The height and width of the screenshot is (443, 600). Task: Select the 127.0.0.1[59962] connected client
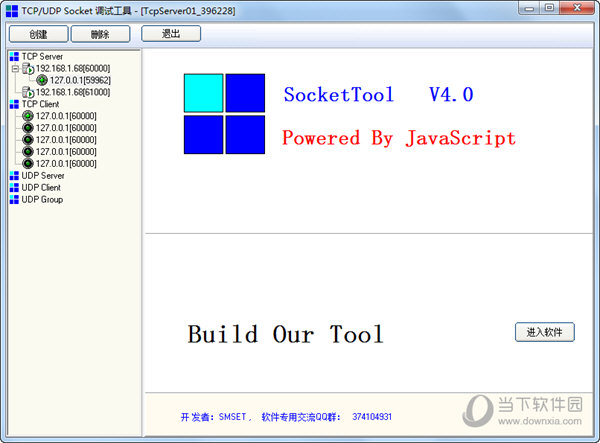tap(80, 80)
